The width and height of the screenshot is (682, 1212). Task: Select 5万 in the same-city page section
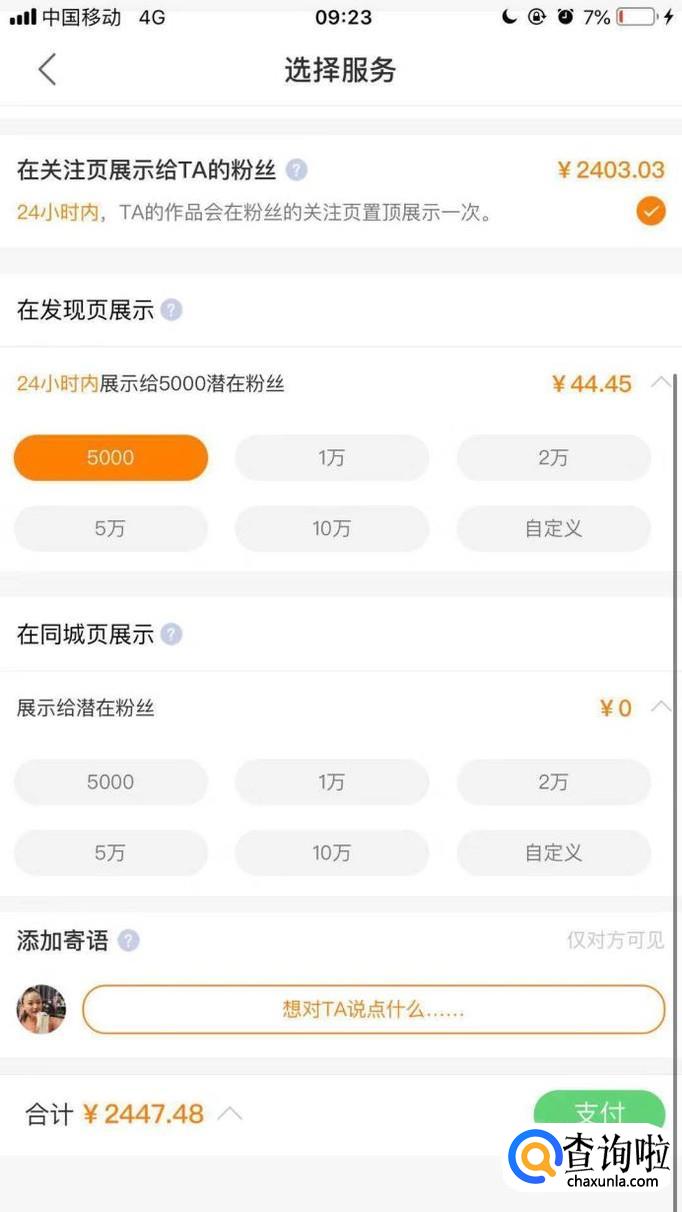point(110,853)
